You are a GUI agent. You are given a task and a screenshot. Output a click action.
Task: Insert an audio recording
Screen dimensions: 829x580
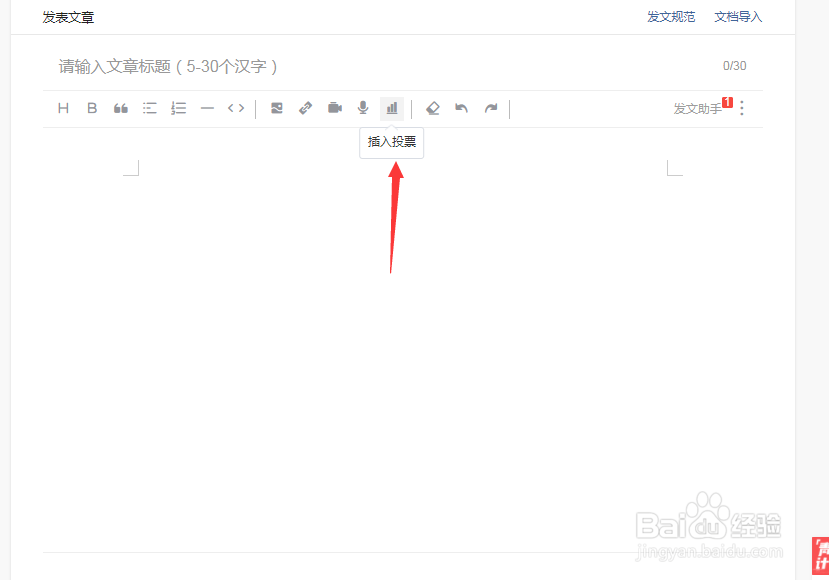point(362,108)
